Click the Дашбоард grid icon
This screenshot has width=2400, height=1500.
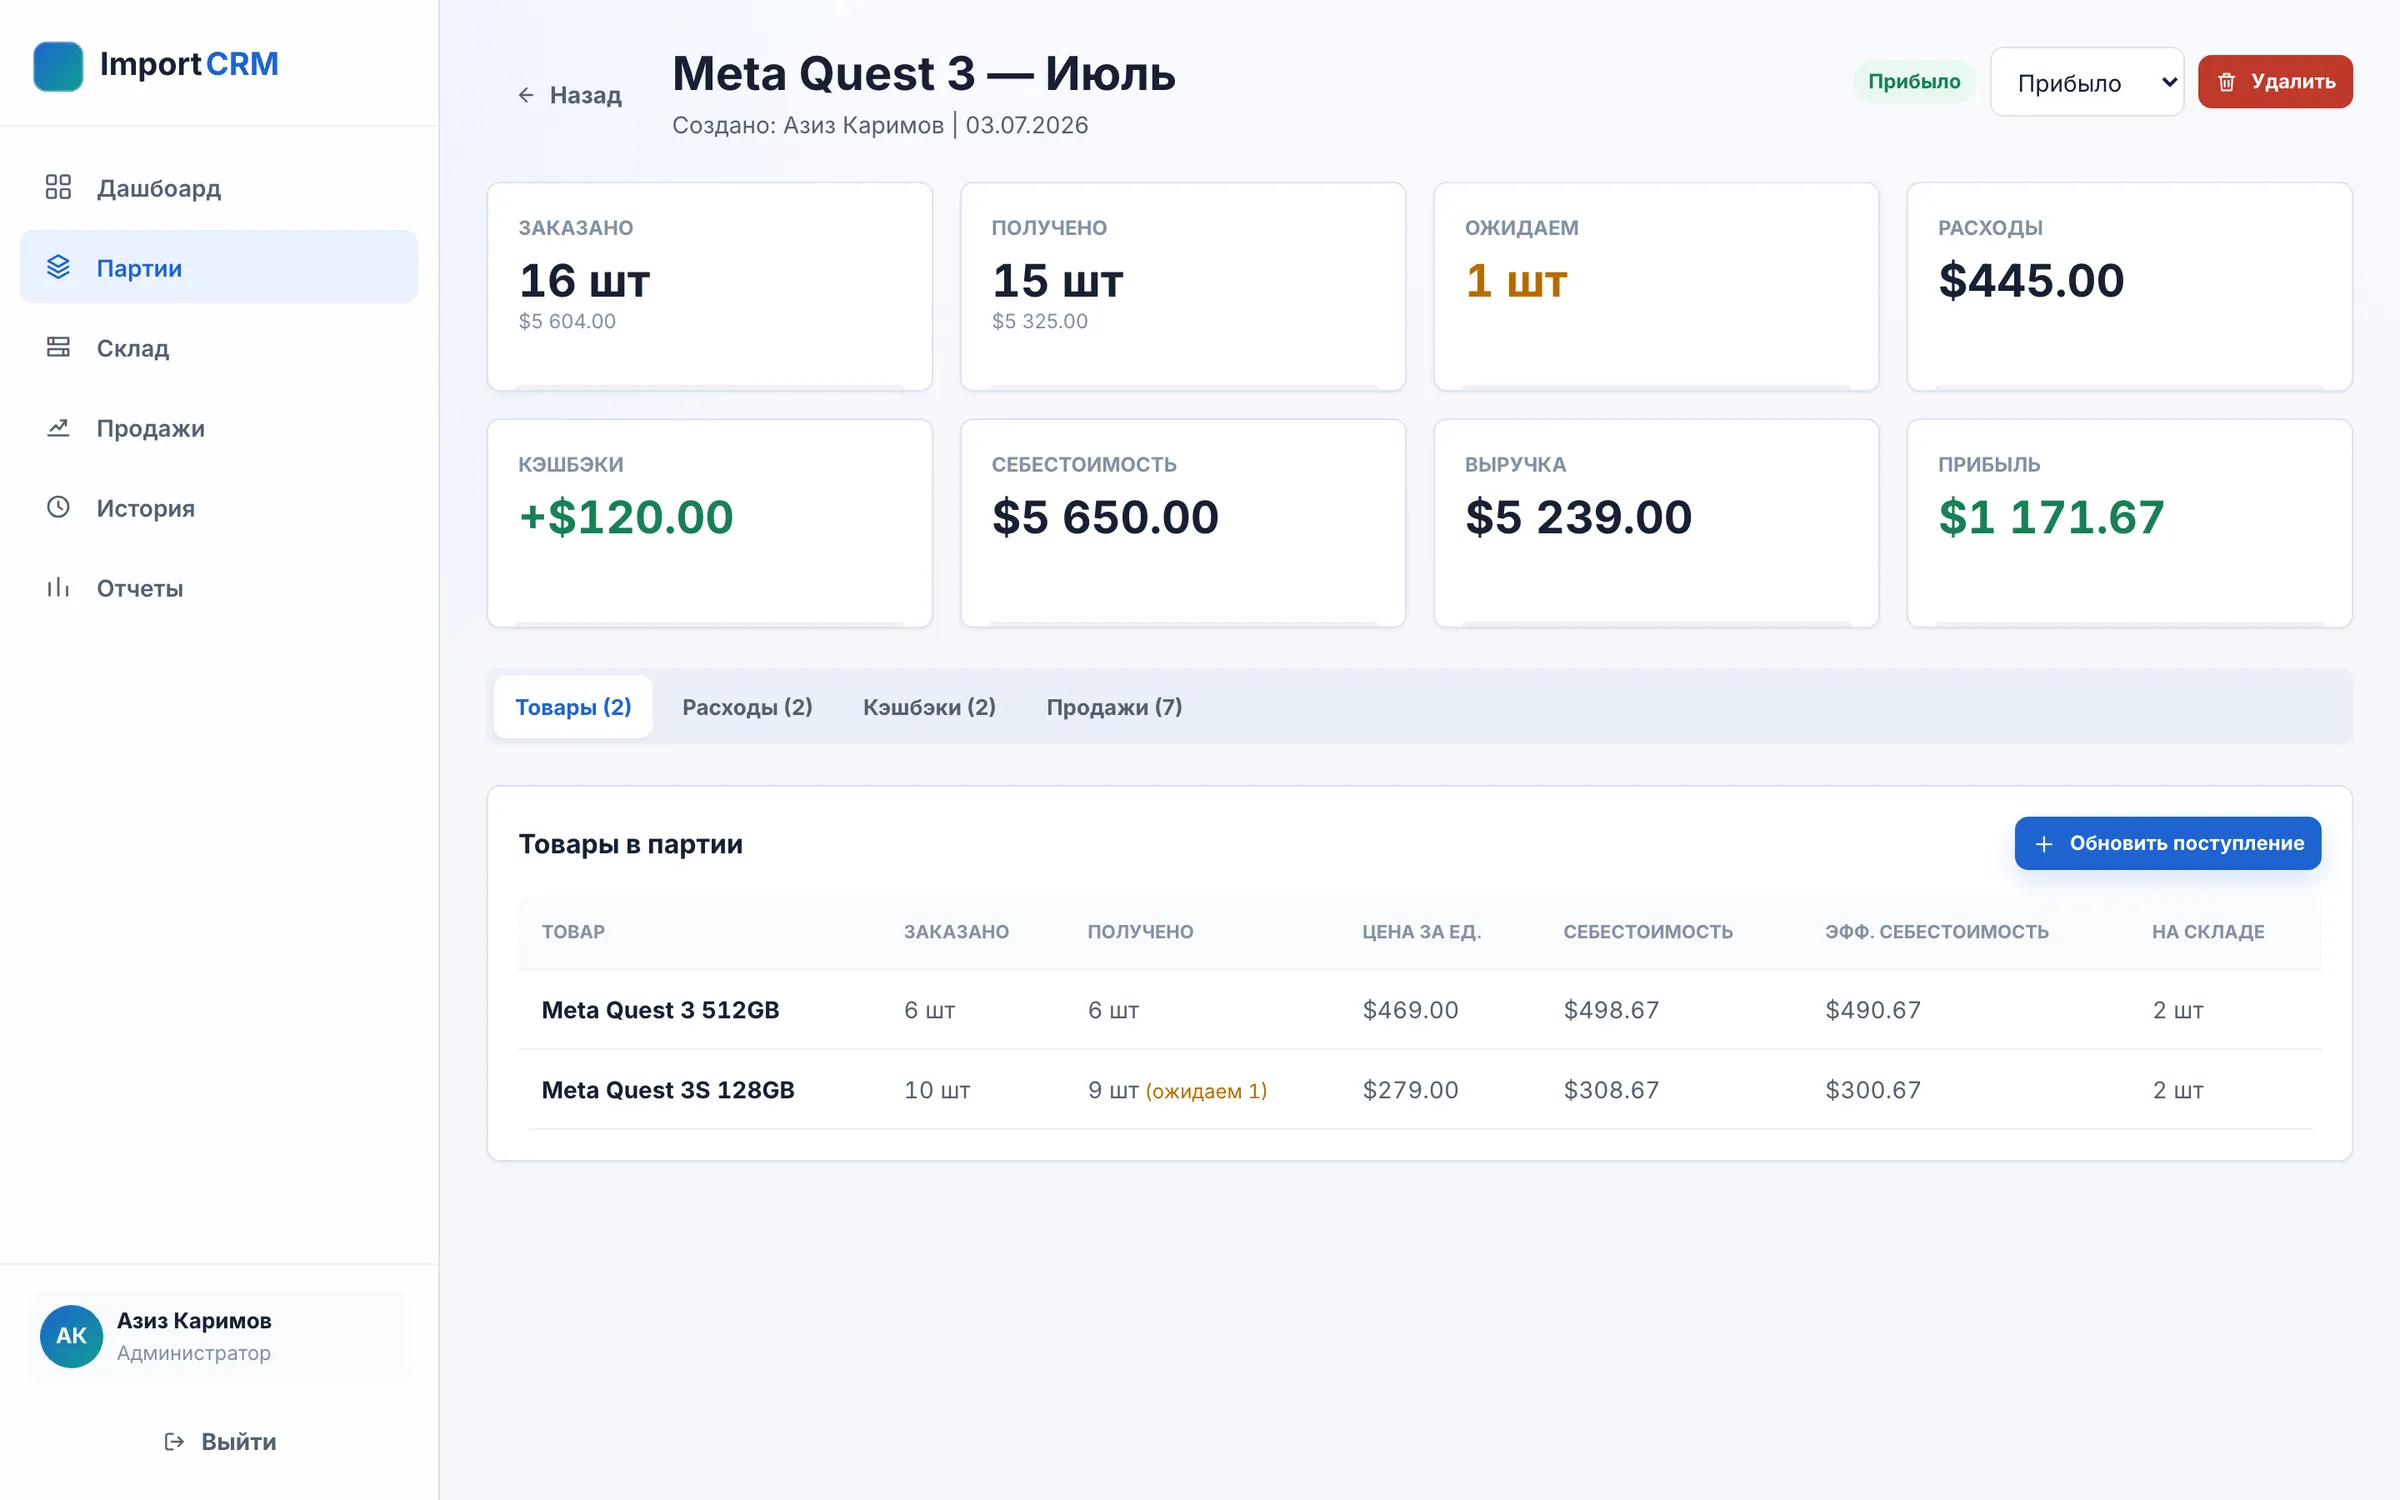point(58,187)
